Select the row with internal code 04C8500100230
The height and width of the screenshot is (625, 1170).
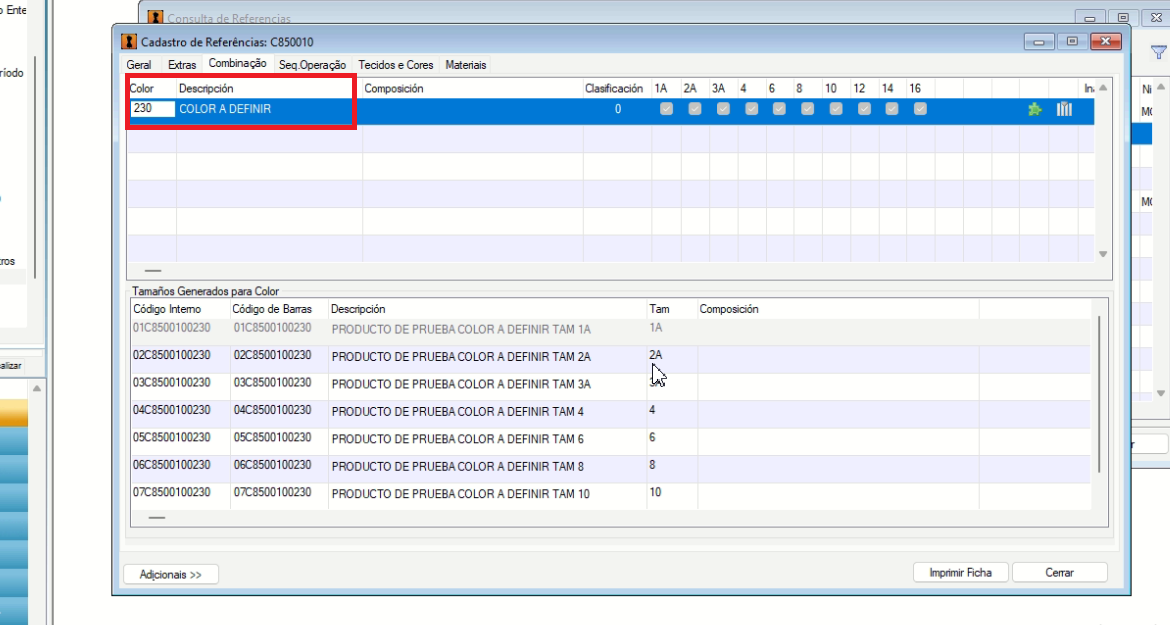(610, 412)
